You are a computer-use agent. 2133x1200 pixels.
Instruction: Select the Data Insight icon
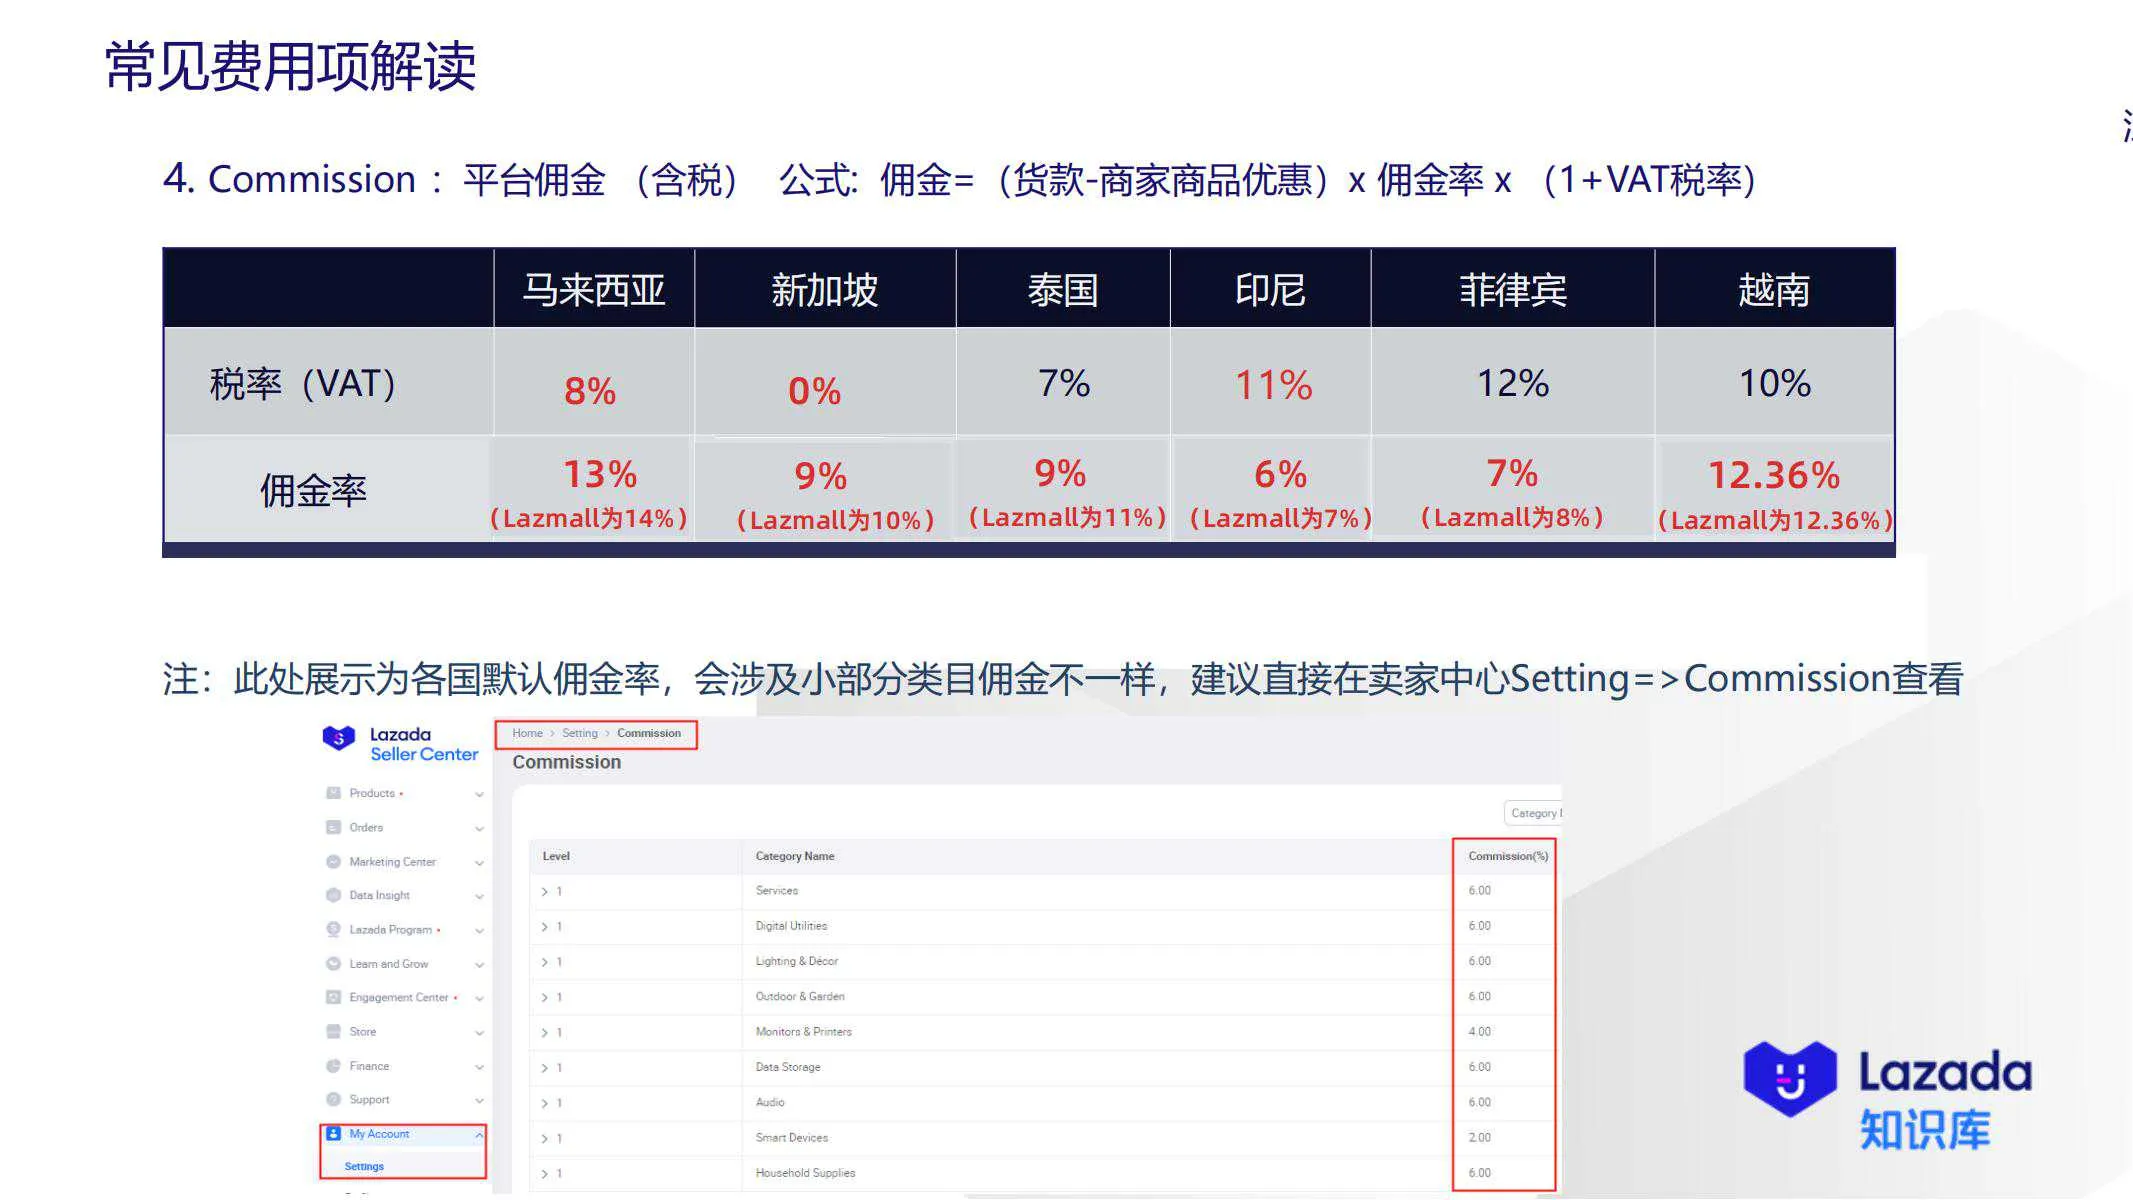point(333,895)
